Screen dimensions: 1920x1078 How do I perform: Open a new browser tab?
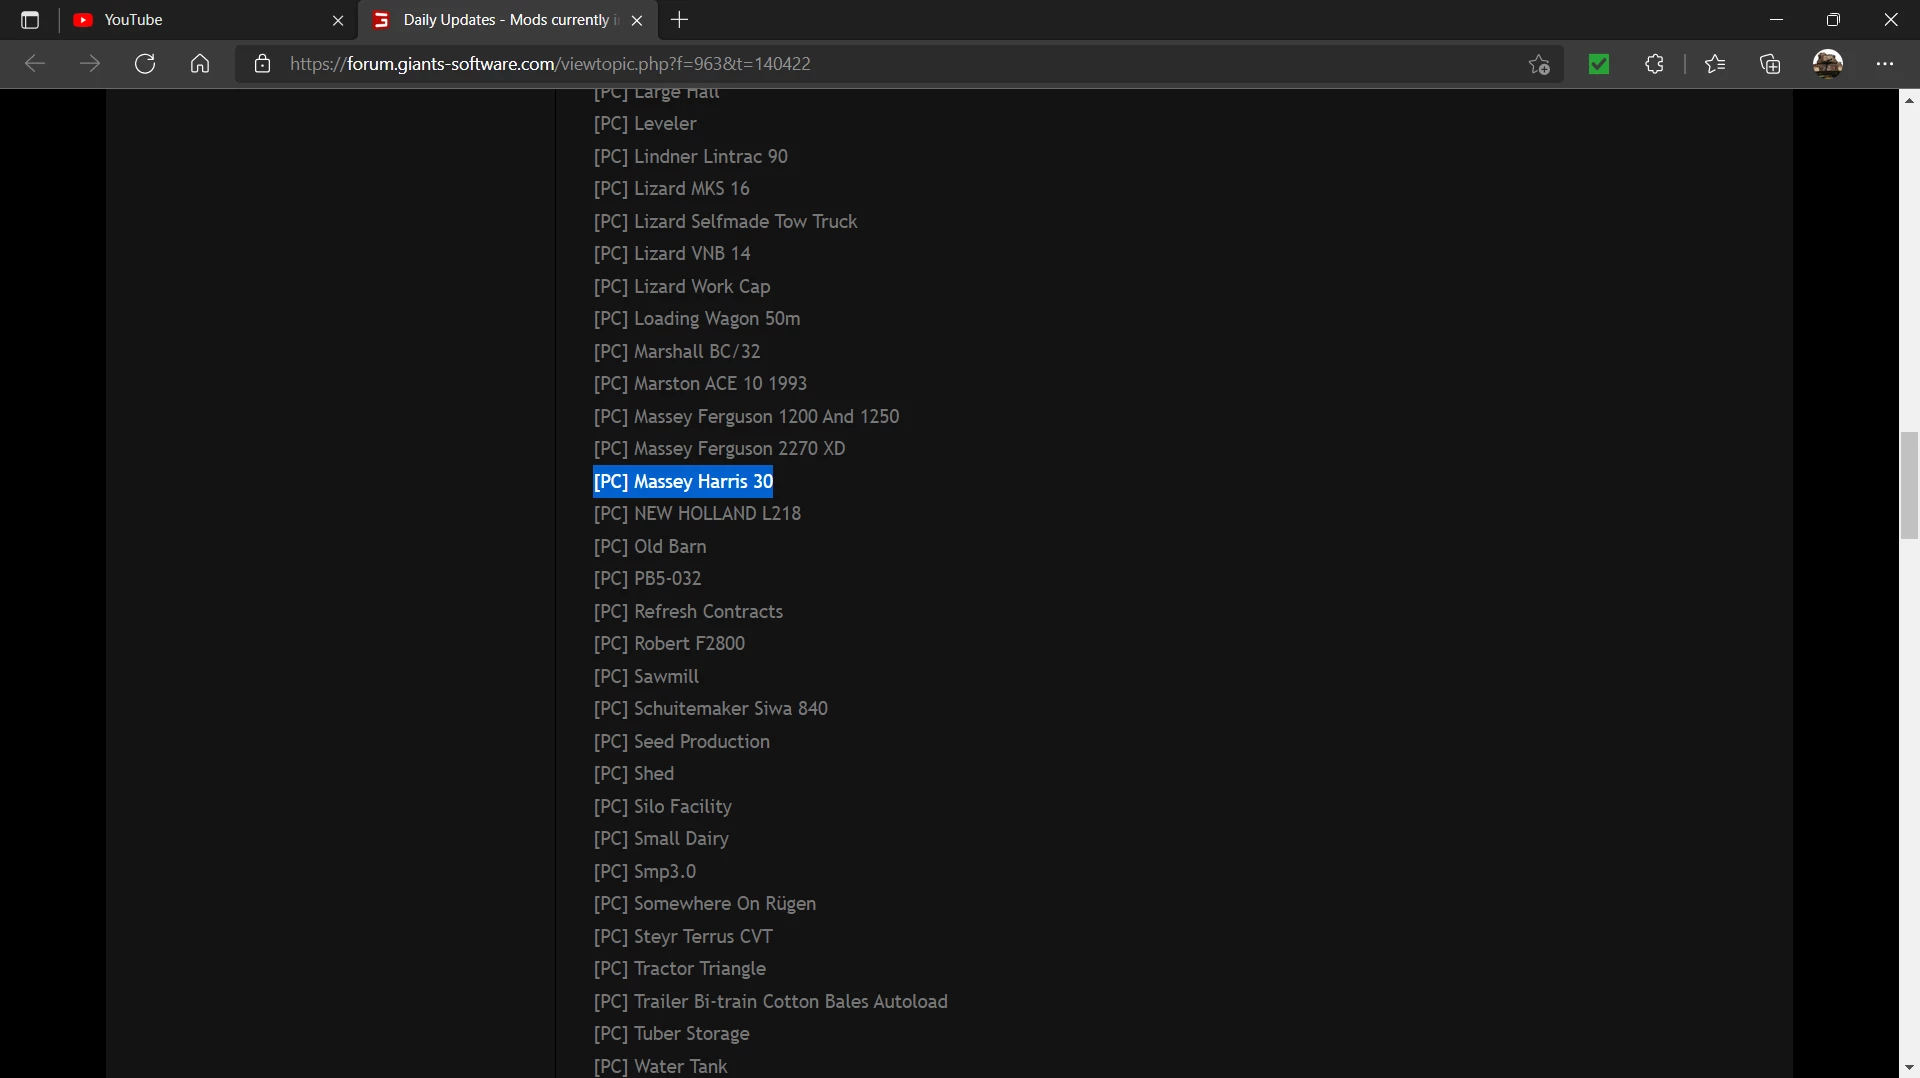point(680,20)
